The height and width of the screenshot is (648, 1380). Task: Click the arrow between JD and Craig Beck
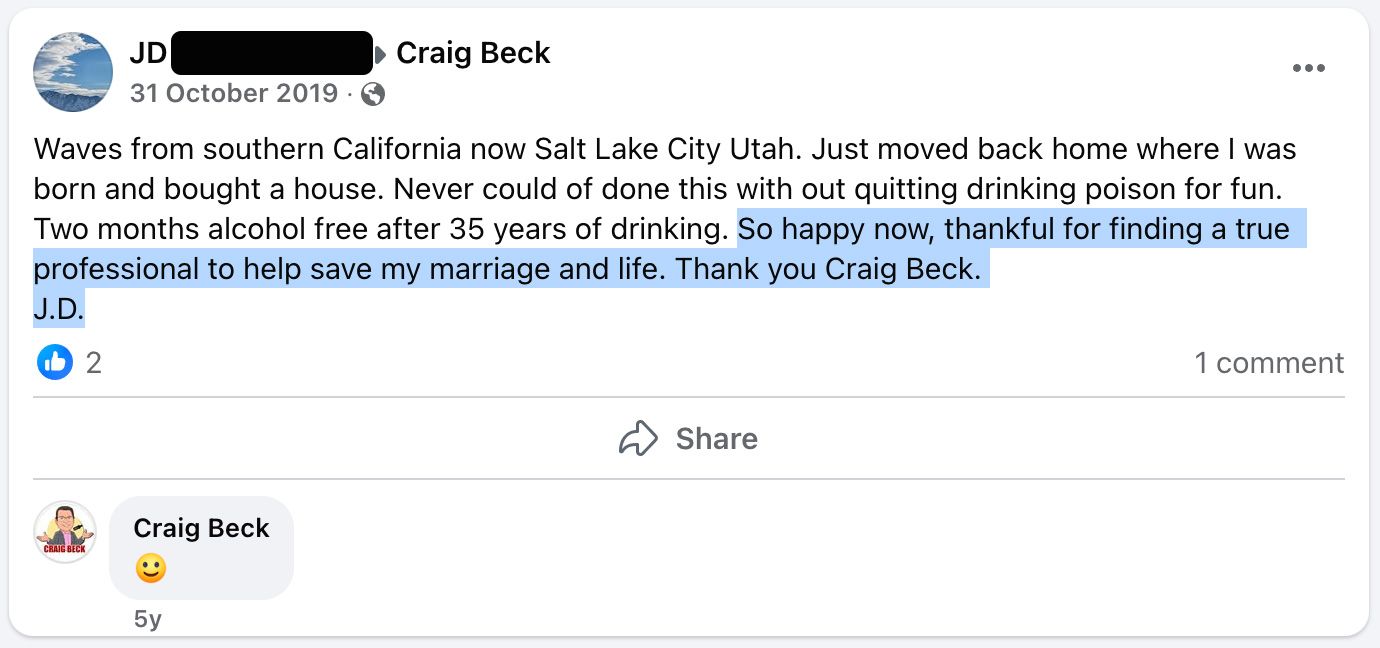pyautogui.click(x=381, y=54)
